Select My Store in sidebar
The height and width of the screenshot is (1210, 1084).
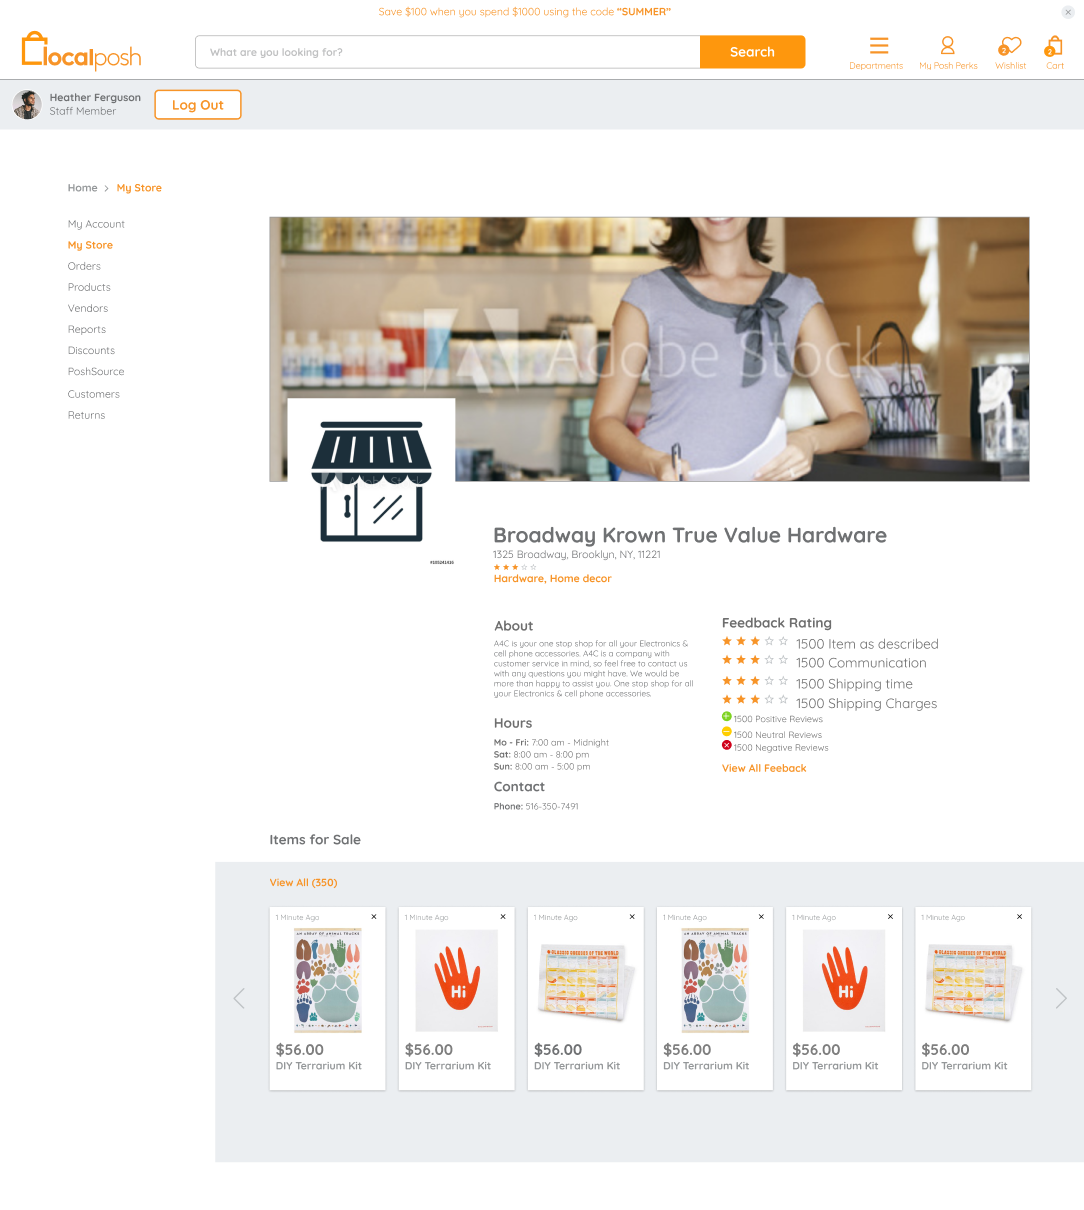[90, 245]
